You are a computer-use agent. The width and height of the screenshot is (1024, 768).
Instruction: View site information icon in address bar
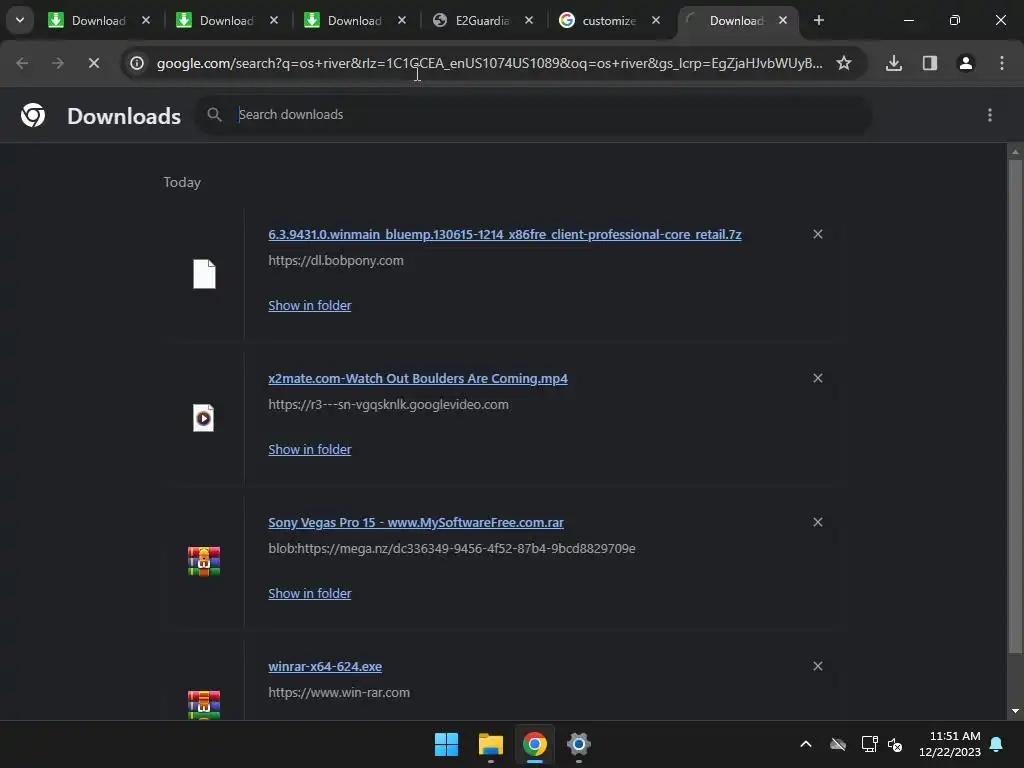(136, 63)
